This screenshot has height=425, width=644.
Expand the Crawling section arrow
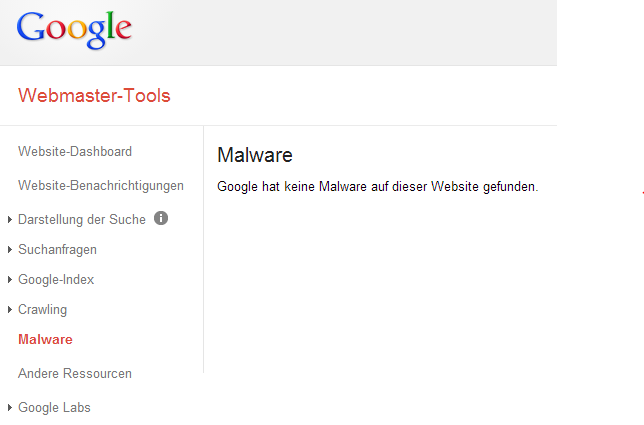[x=10, y=310]
